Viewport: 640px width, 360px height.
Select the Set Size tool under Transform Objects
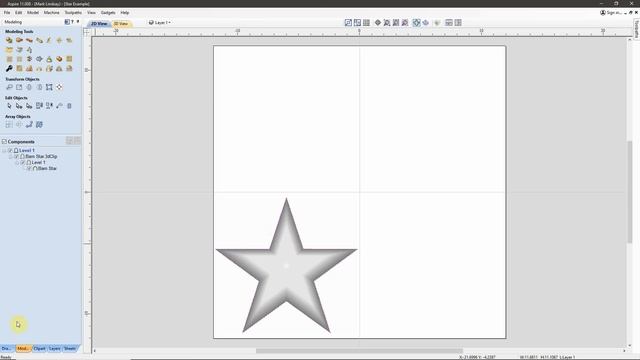(19, 87)
